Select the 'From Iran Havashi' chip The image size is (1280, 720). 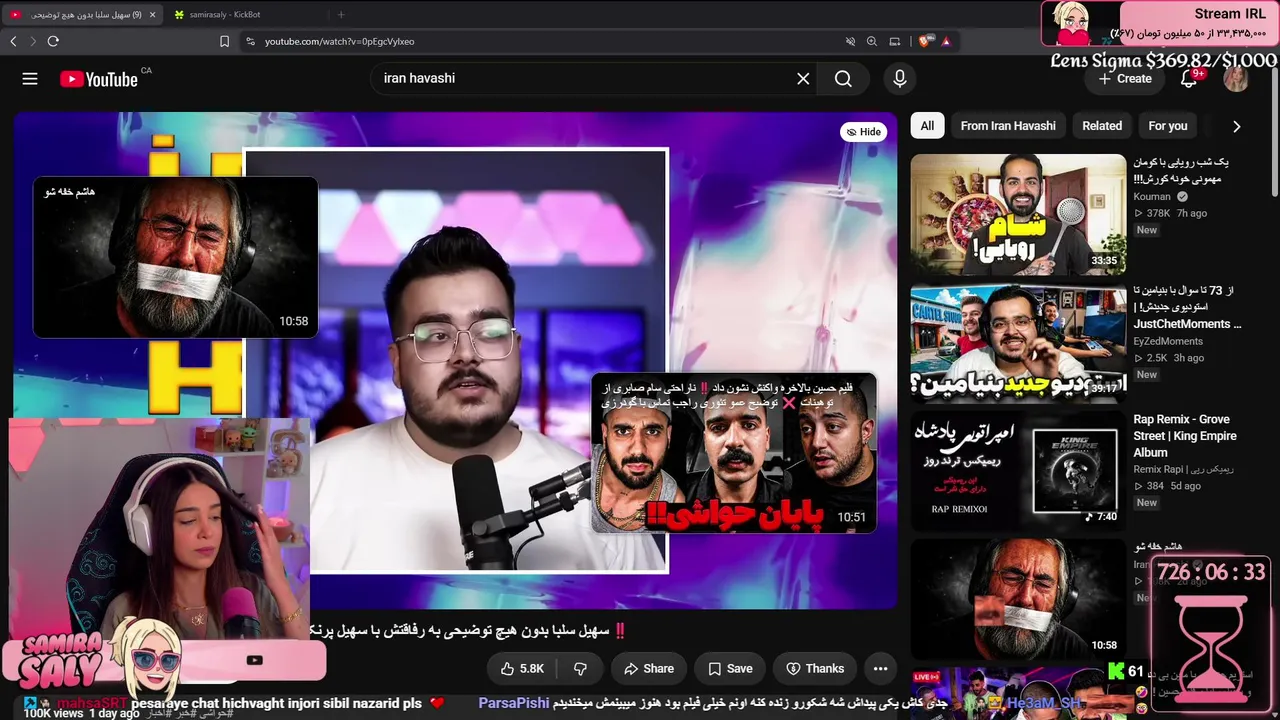[1008, 126]
